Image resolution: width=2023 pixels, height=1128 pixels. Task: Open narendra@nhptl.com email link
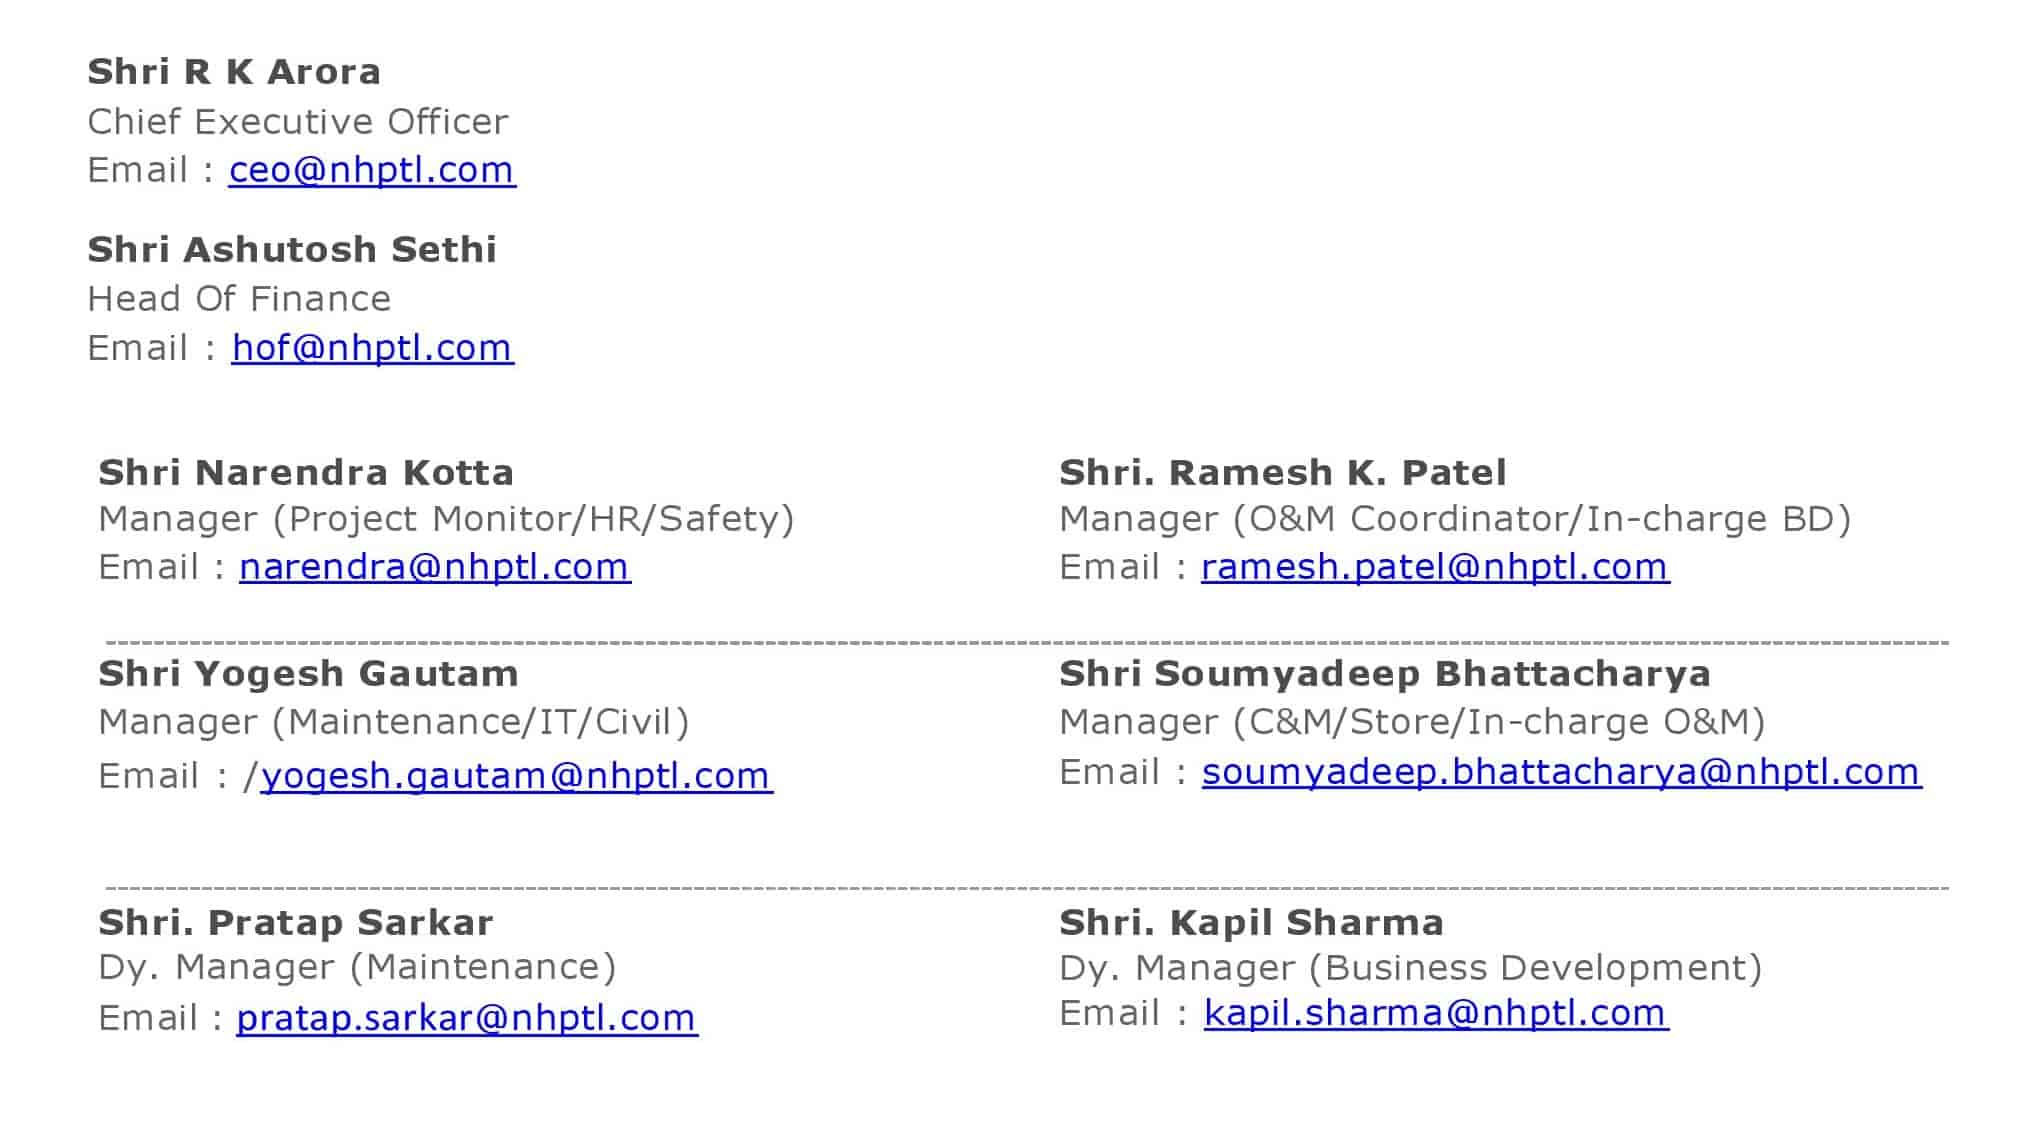tap(435, 567)
